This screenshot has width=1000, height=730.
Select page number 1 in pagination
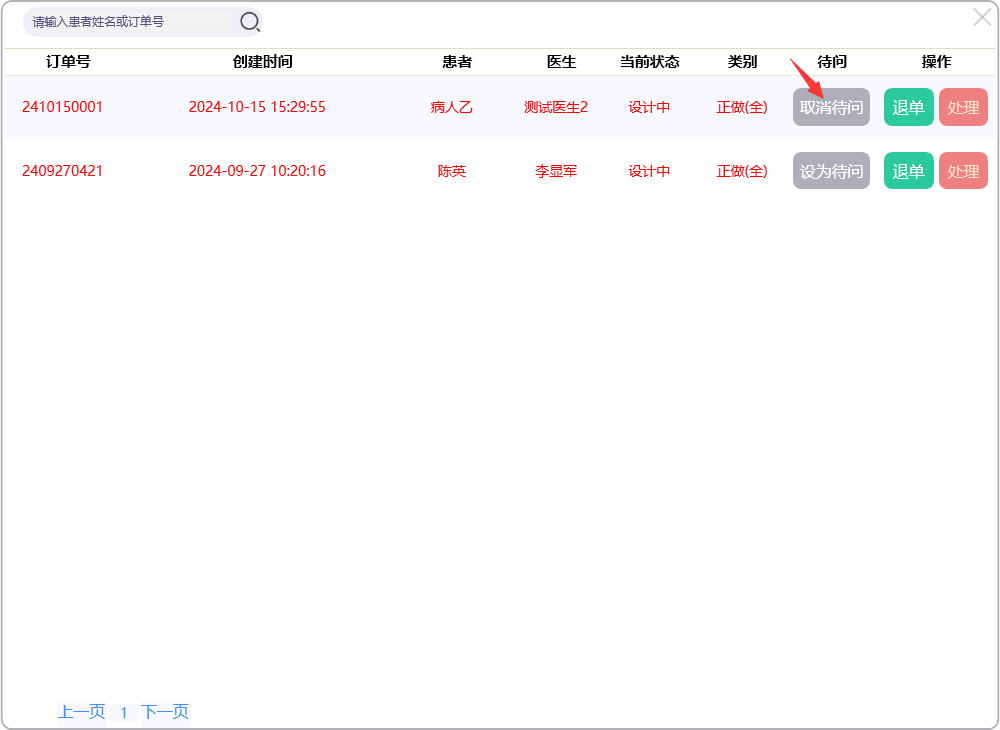click(x=124, y=712)
